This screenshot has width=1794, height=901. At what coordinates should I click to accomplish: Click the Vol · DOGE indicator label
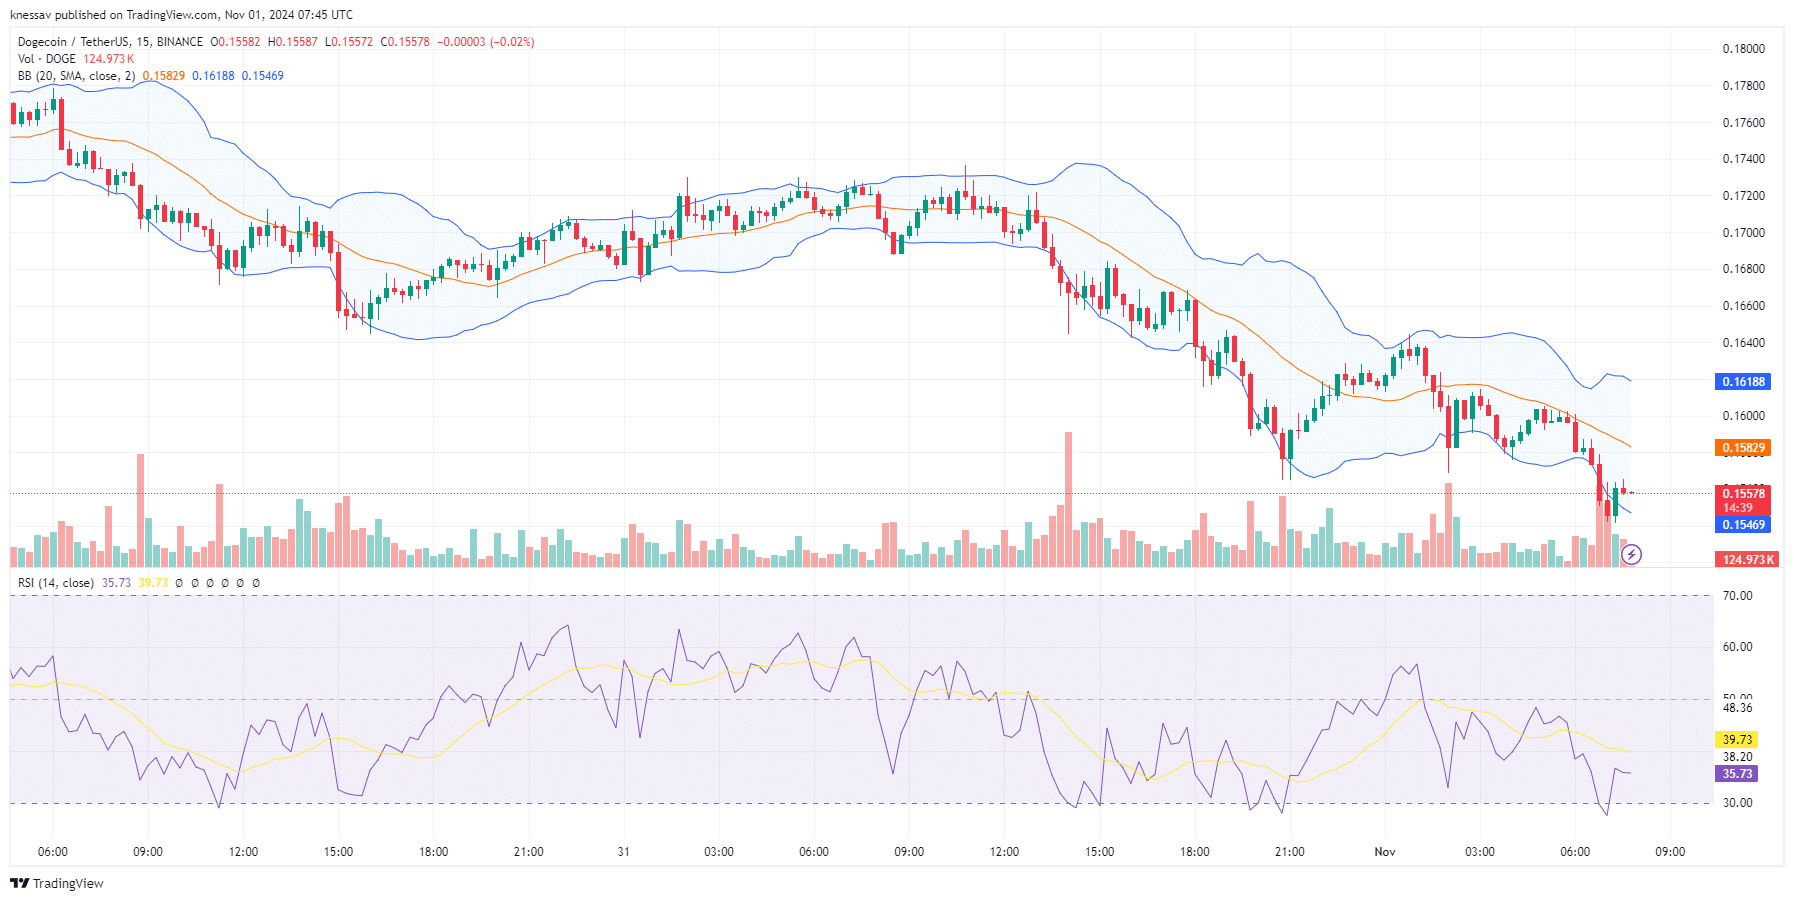point(47,59)
